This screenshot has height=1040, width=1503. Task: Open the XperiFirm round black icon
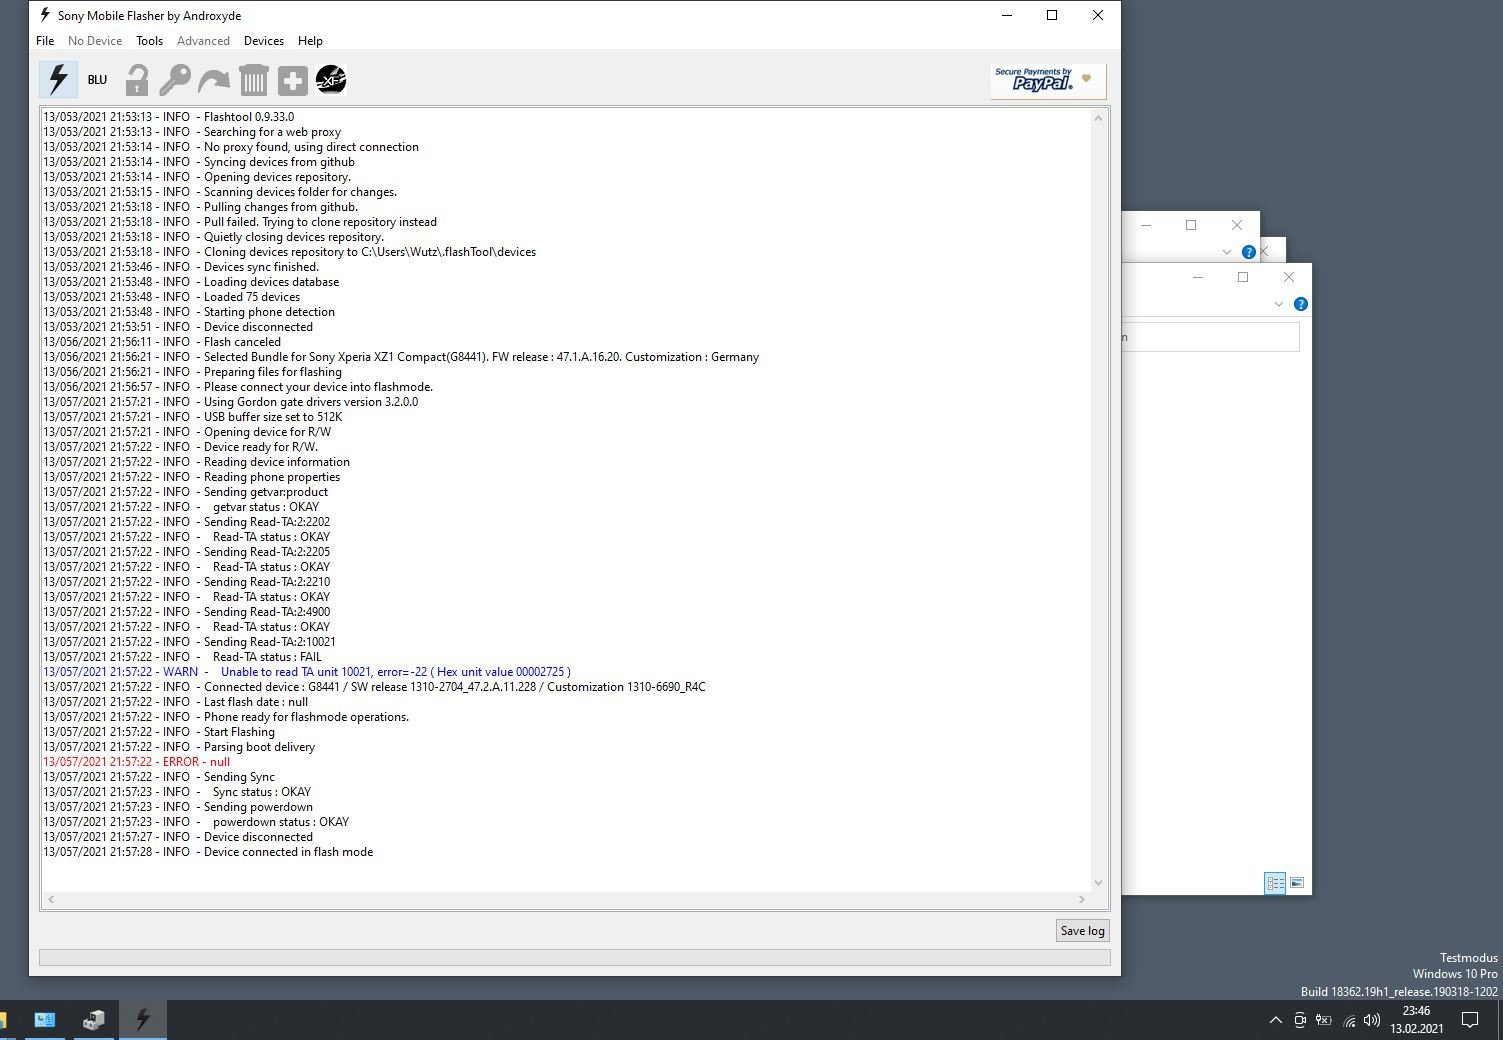(x=331, y=79)
